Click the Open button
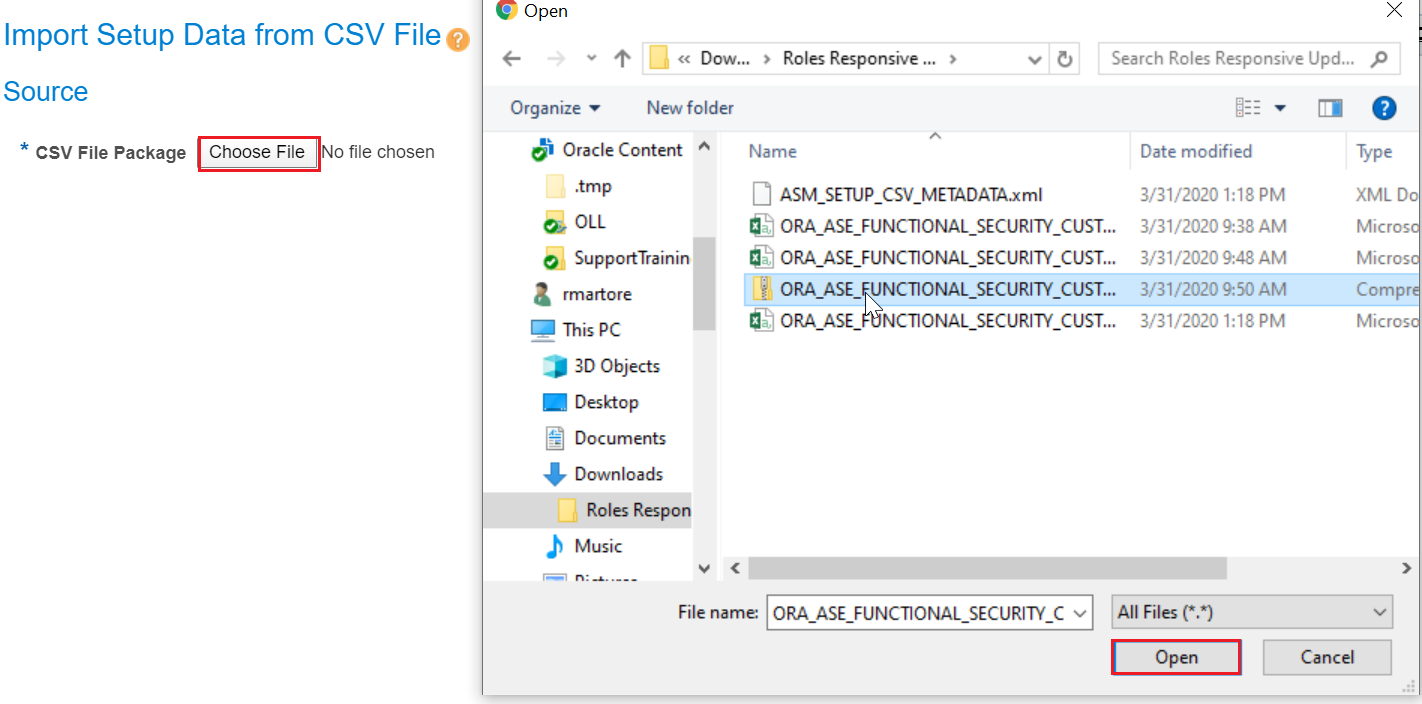The image size is (1422, 704). [1176, 657]
